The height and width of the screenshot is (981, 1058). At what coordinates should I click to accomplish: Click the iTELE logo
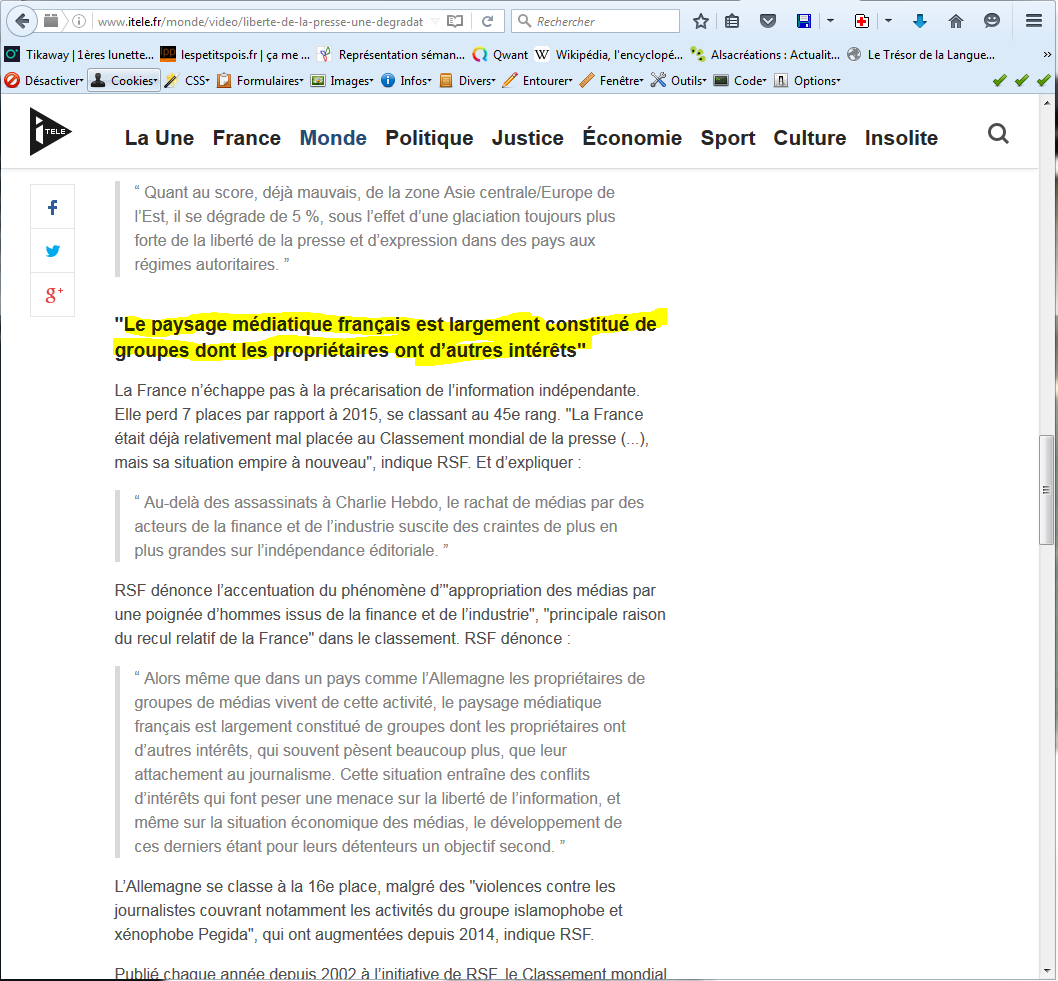pos(48,132)
